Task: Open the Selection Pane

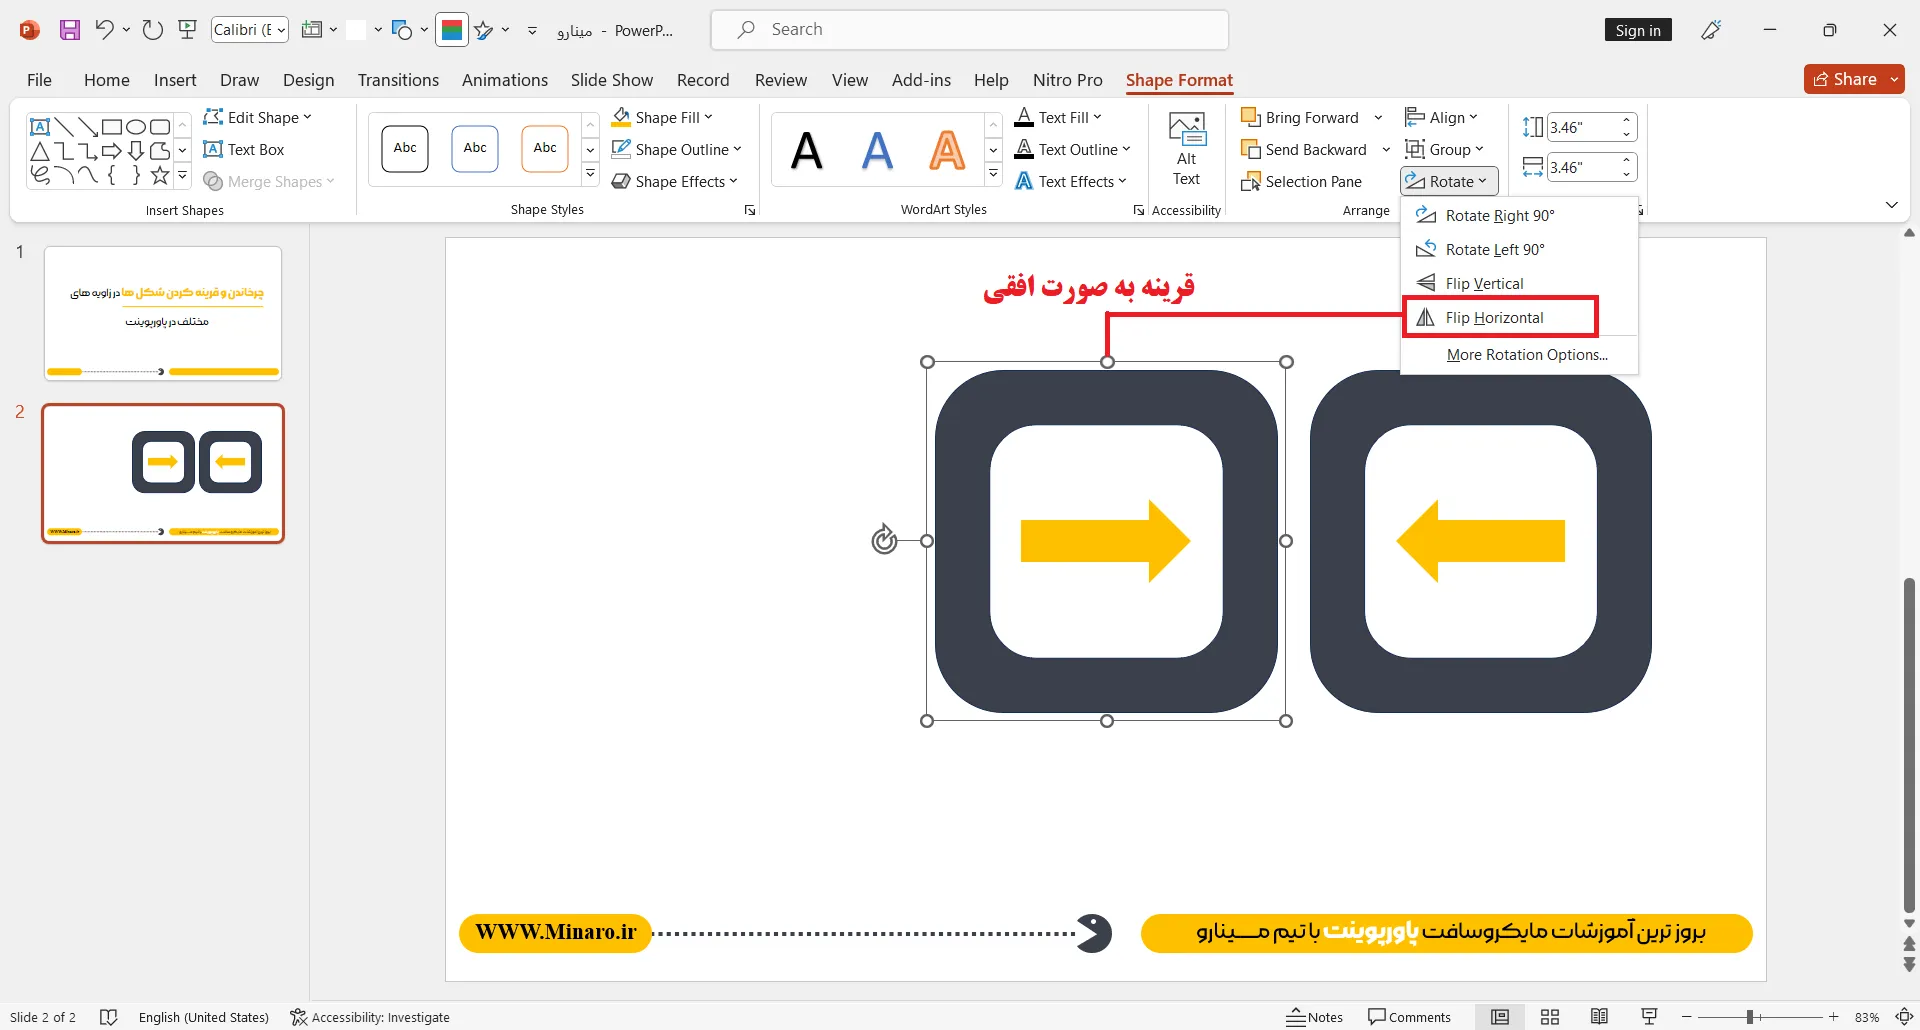Action: click(x=1301, y=181)
